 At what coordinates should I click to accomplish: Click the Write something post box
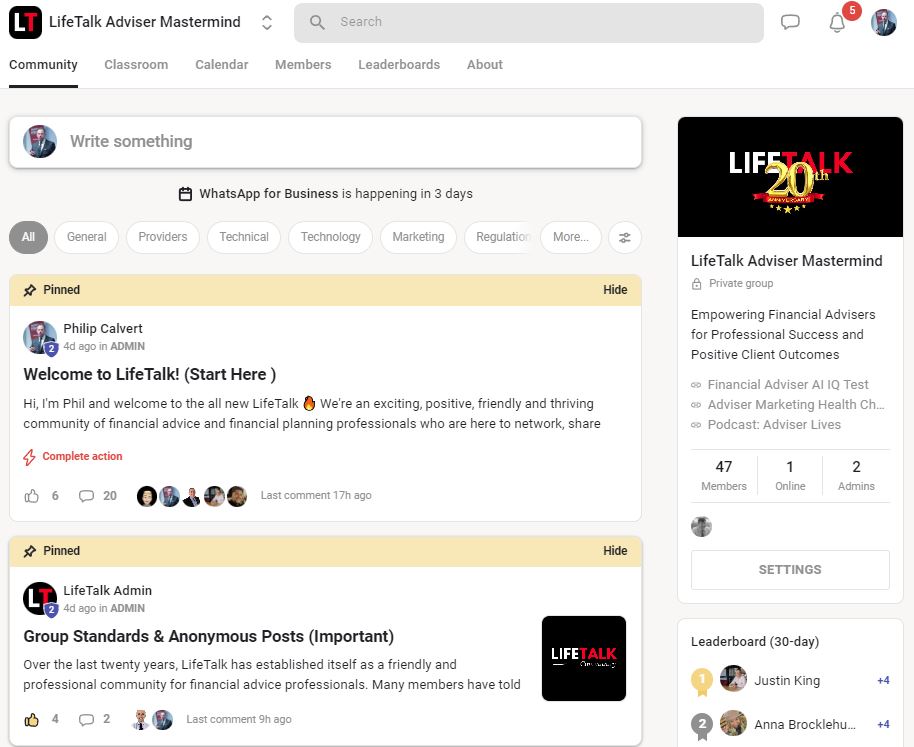click(325, 142)
